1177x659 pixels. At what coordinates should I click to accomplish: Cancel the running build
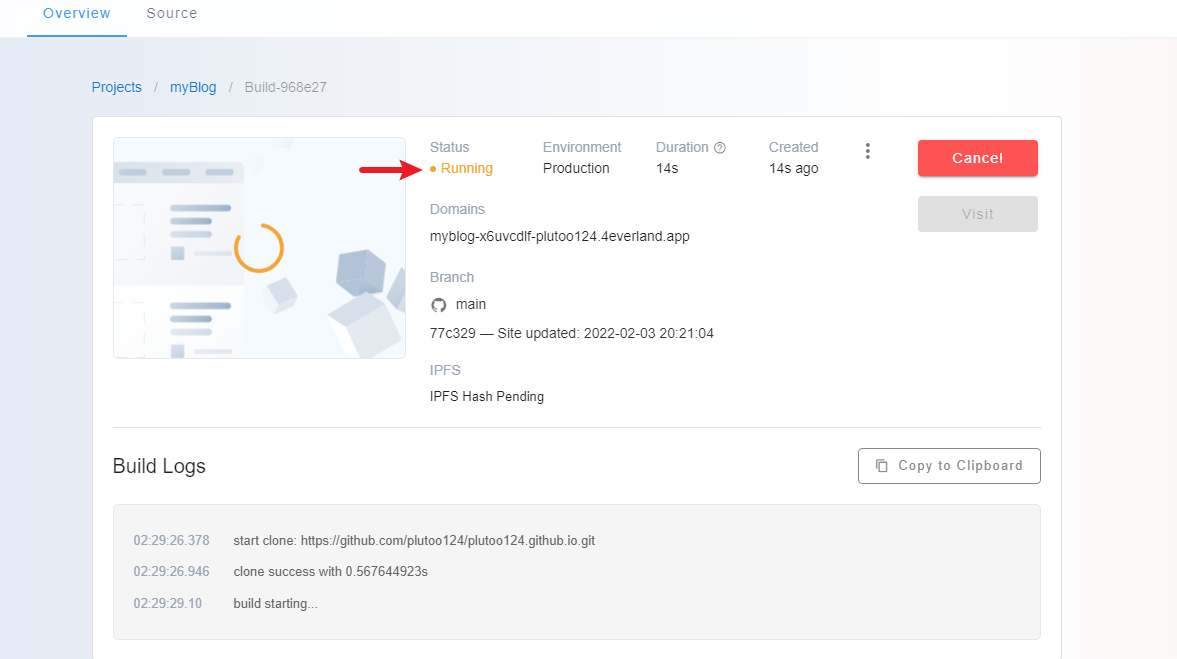(977, 158)
